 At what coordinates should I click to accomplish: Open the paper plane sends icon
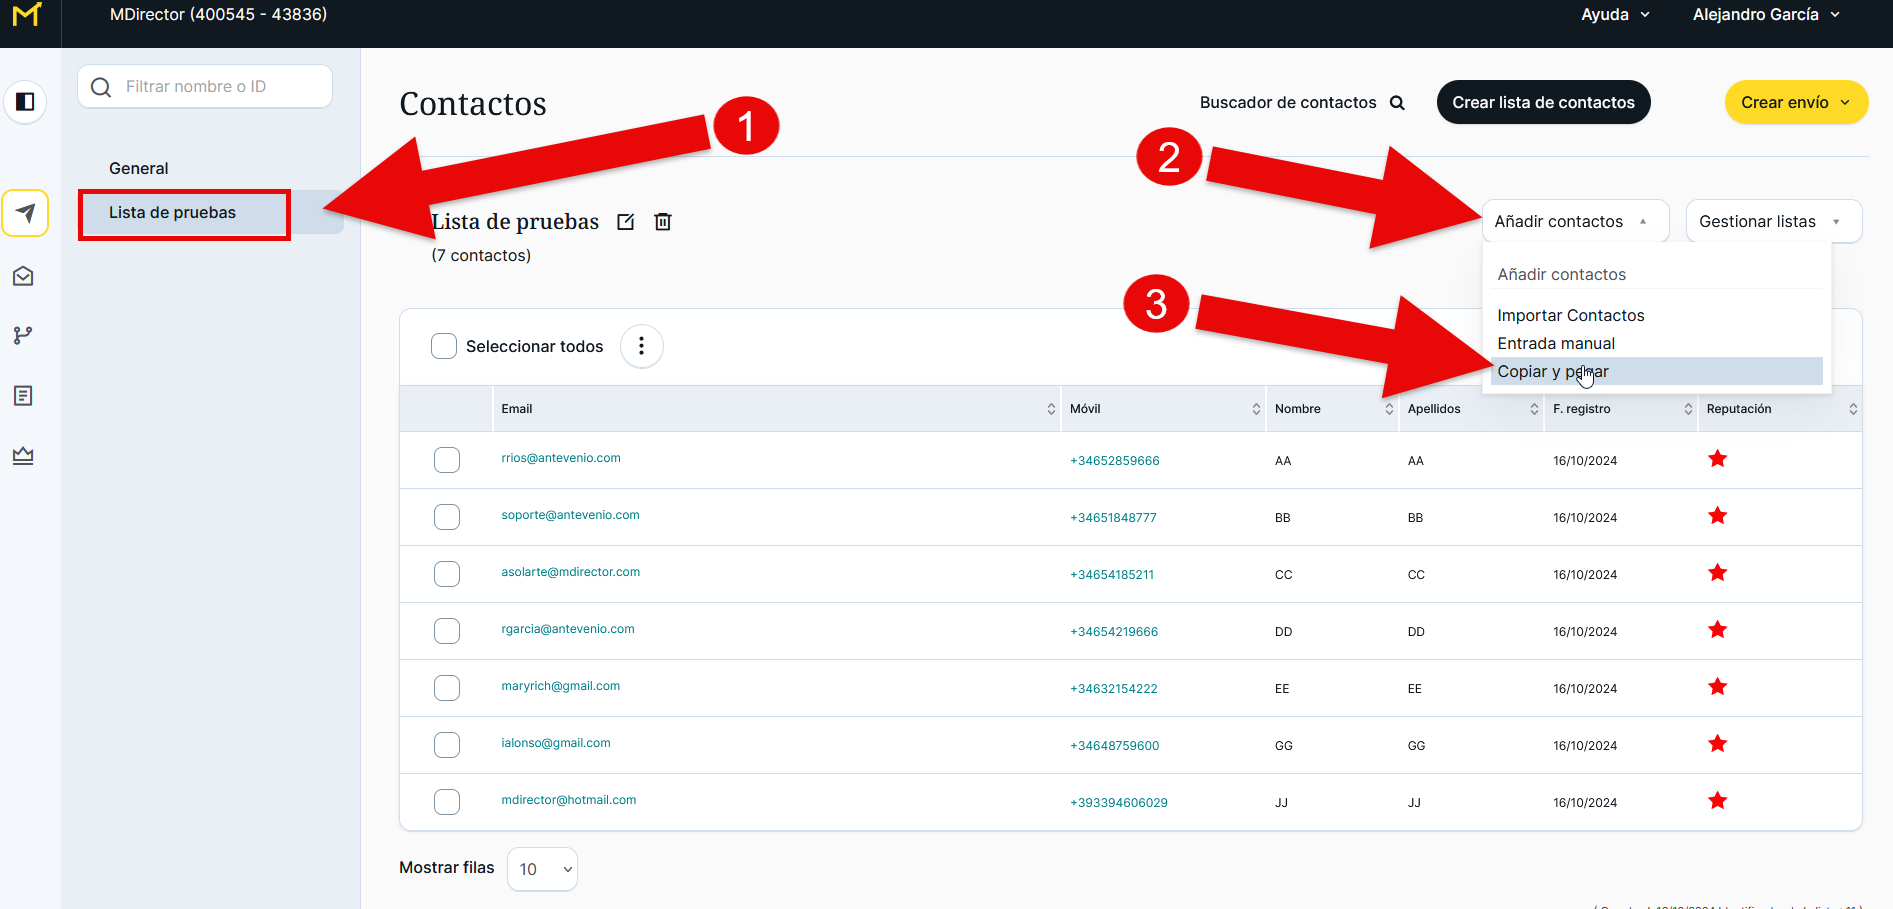(x=25, y=213)
